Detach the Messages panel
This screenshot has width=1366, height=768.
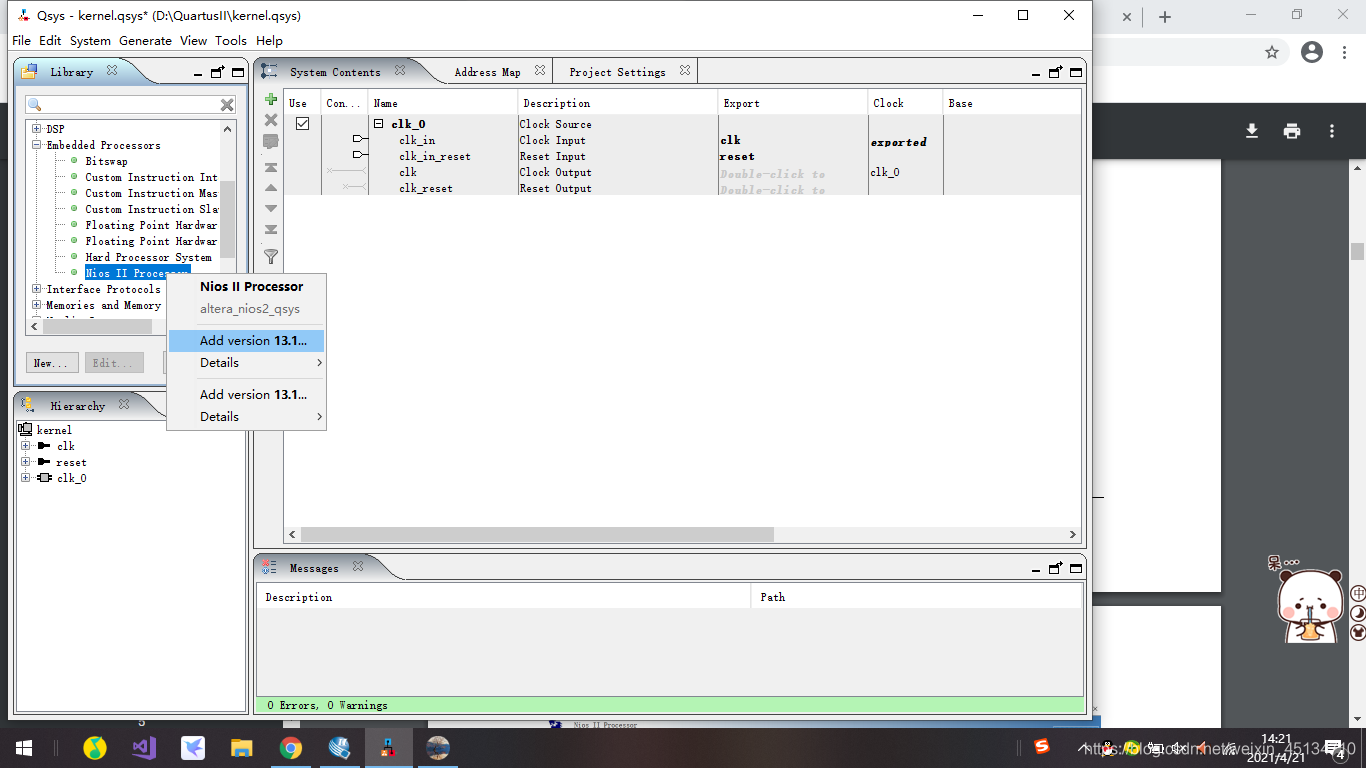1056,568
